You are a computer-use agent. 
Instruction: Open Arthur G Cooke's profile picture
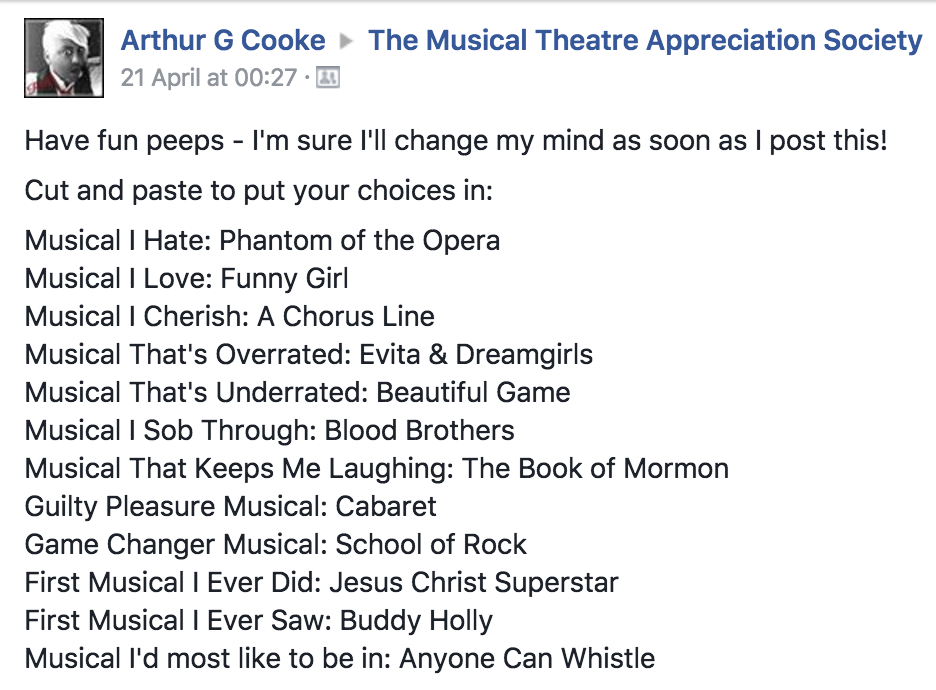click(x=64, y=58)
